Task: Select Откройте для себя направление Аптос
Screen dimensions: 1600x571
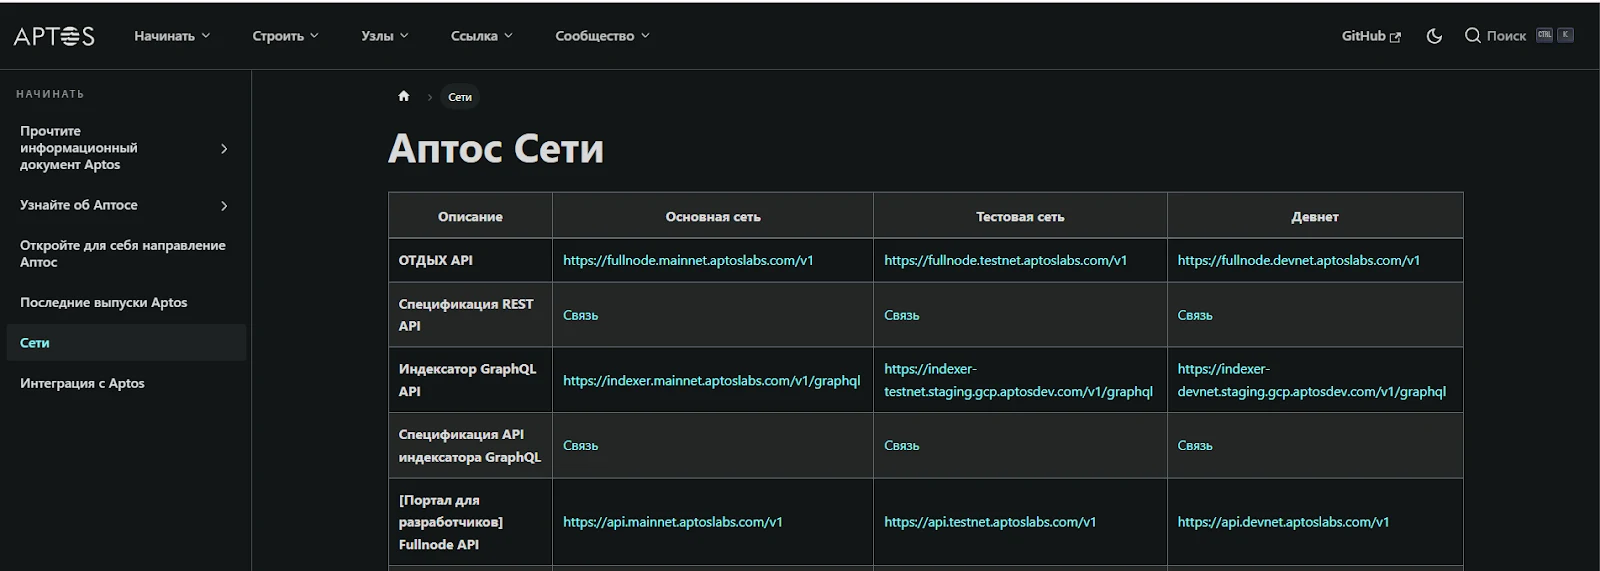Action: tap(126, 253)
